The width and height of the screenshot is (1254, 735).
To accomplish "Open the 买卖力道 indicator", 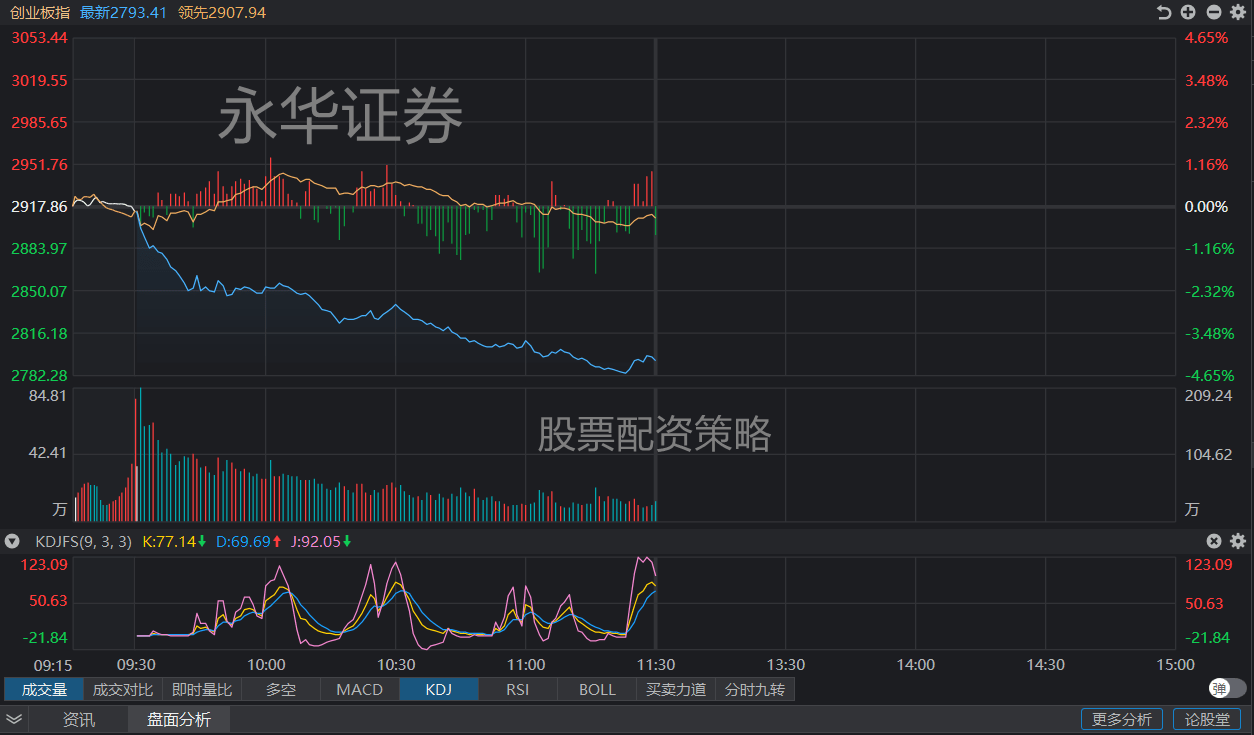I will point(676,689).
